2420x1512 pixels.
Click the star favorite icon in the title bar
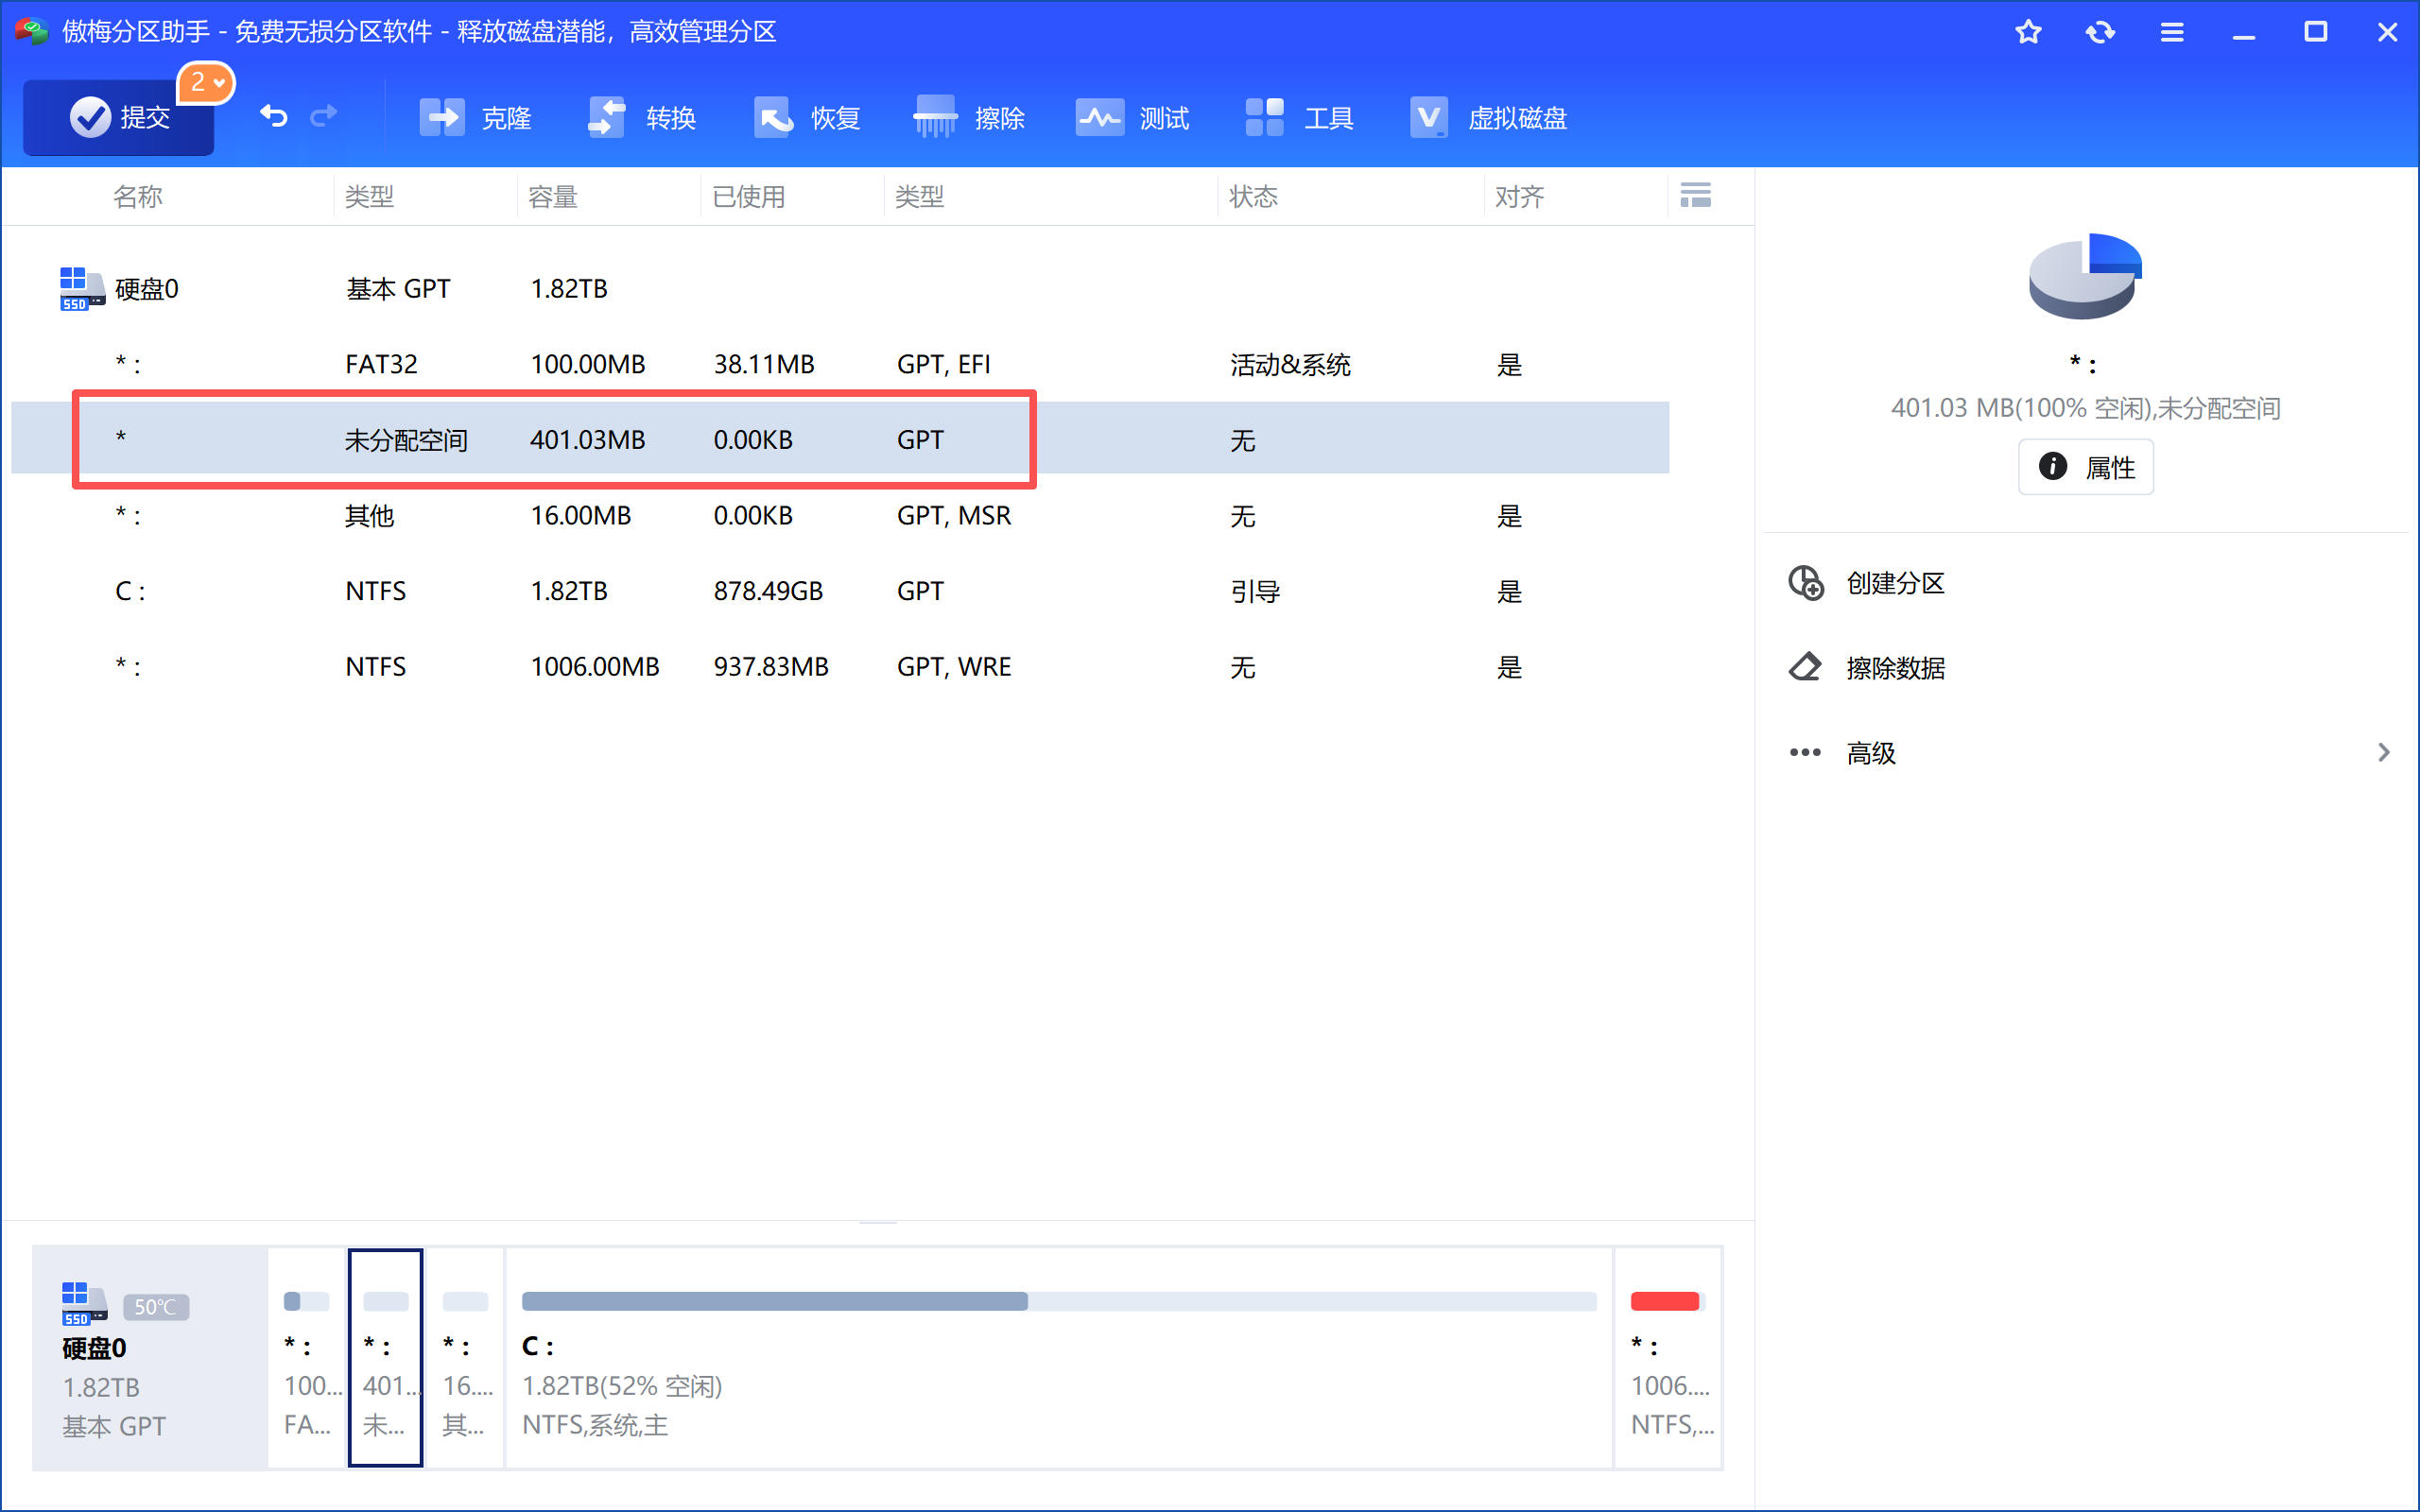point(2027,32)
